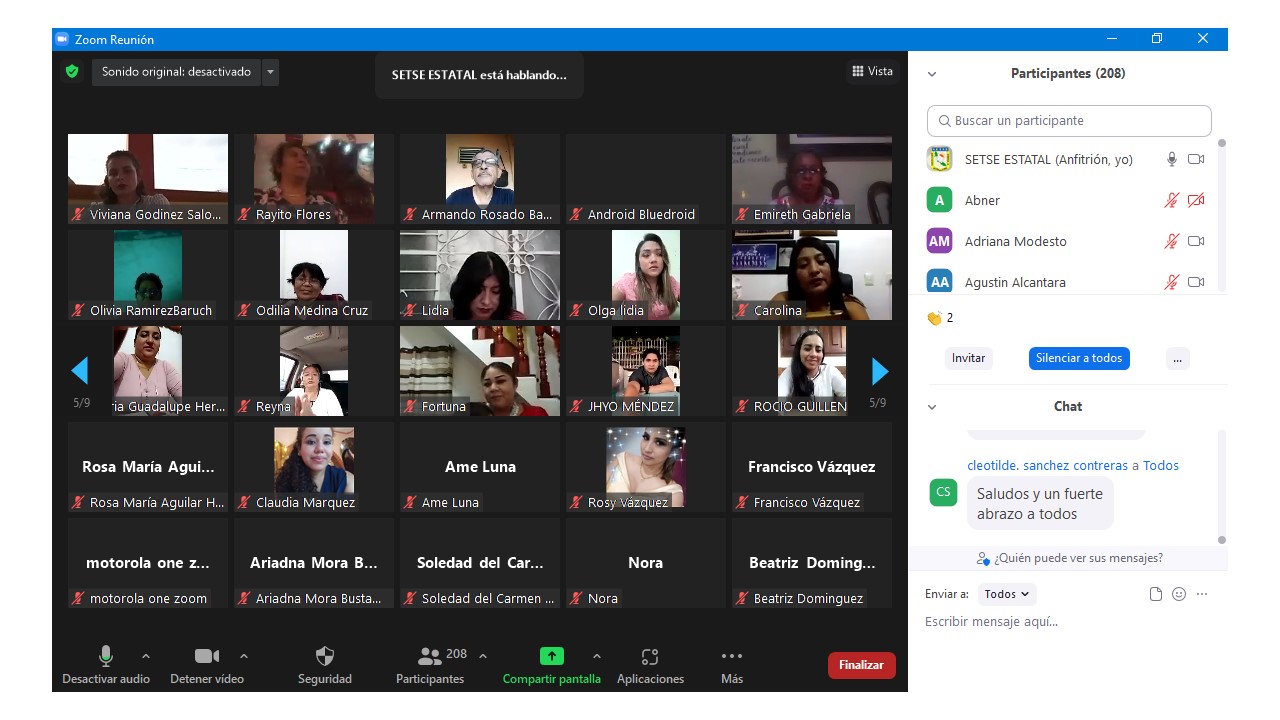Image resolution: width=1280 pixels, height=720 pixels.
Task: Select Android Bluedroid participant tile
Action: click(x=646, y=179)
